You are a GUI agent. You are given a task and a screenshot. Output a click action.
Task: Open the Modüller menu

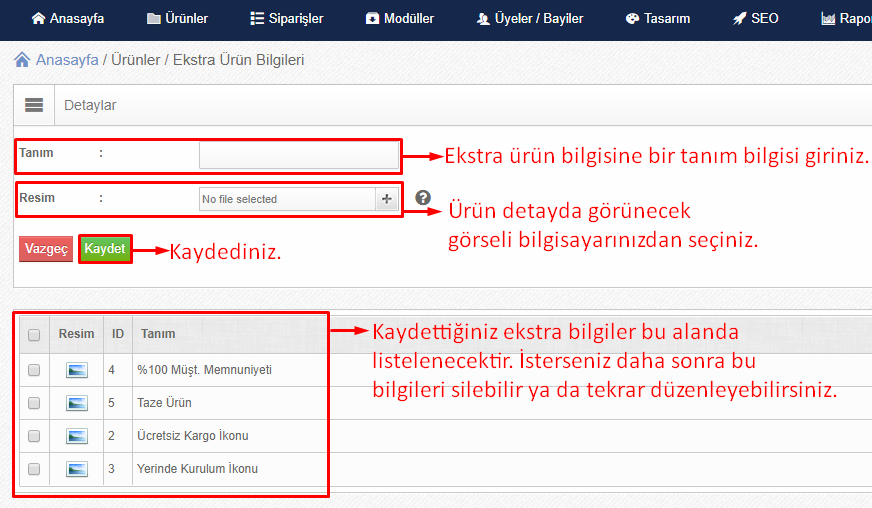[x=399, y=18]
